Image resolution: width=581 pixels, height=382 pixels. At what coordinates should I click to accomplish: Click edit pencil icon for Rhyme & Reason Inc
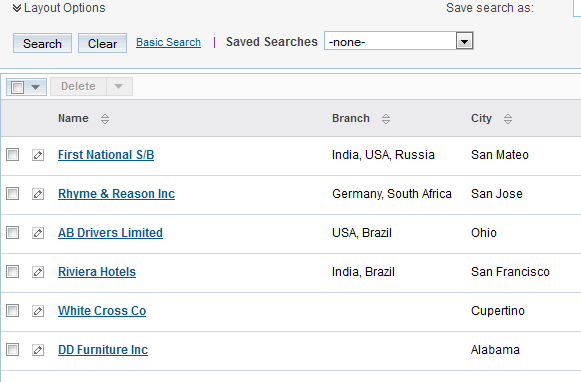coord(38,194)
